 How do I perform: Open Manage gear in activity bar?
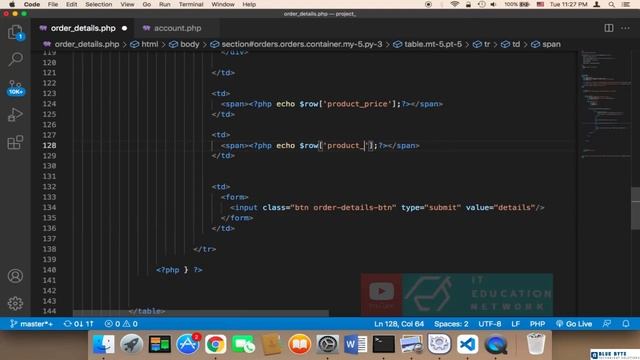15,303
